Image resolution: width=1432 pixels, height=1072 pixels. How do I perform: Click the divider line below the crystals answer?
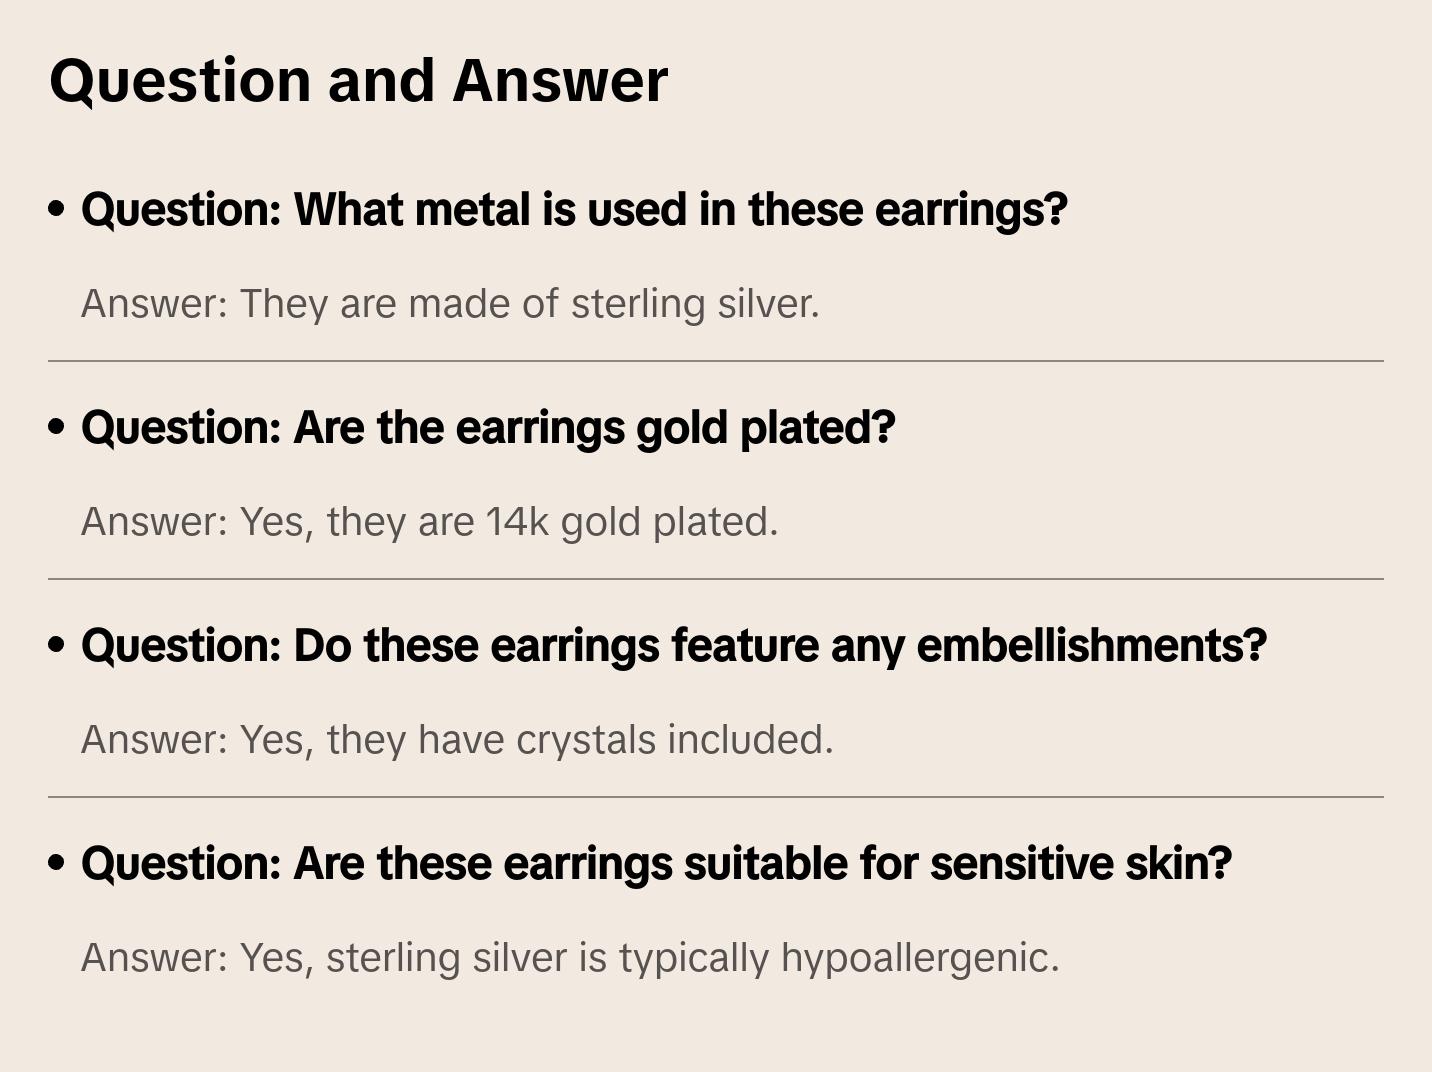[x=716, y=797]
